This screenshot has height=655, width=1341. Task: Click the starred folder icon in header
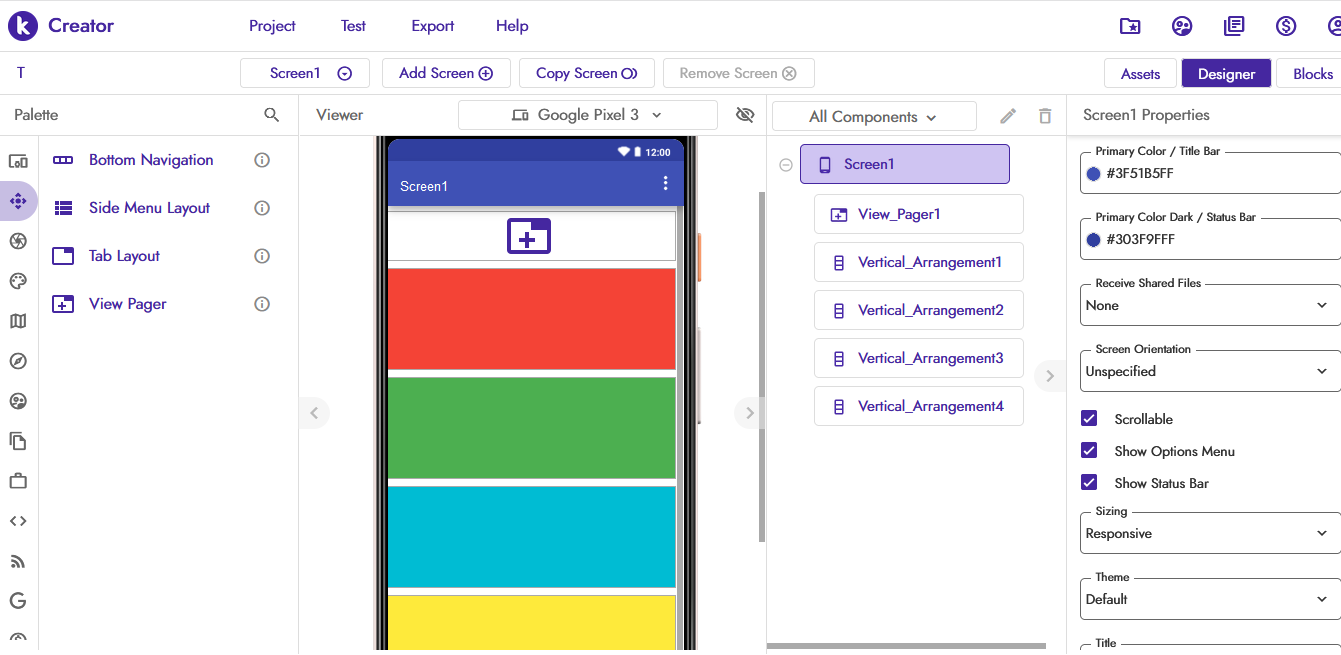[1130, 26]
